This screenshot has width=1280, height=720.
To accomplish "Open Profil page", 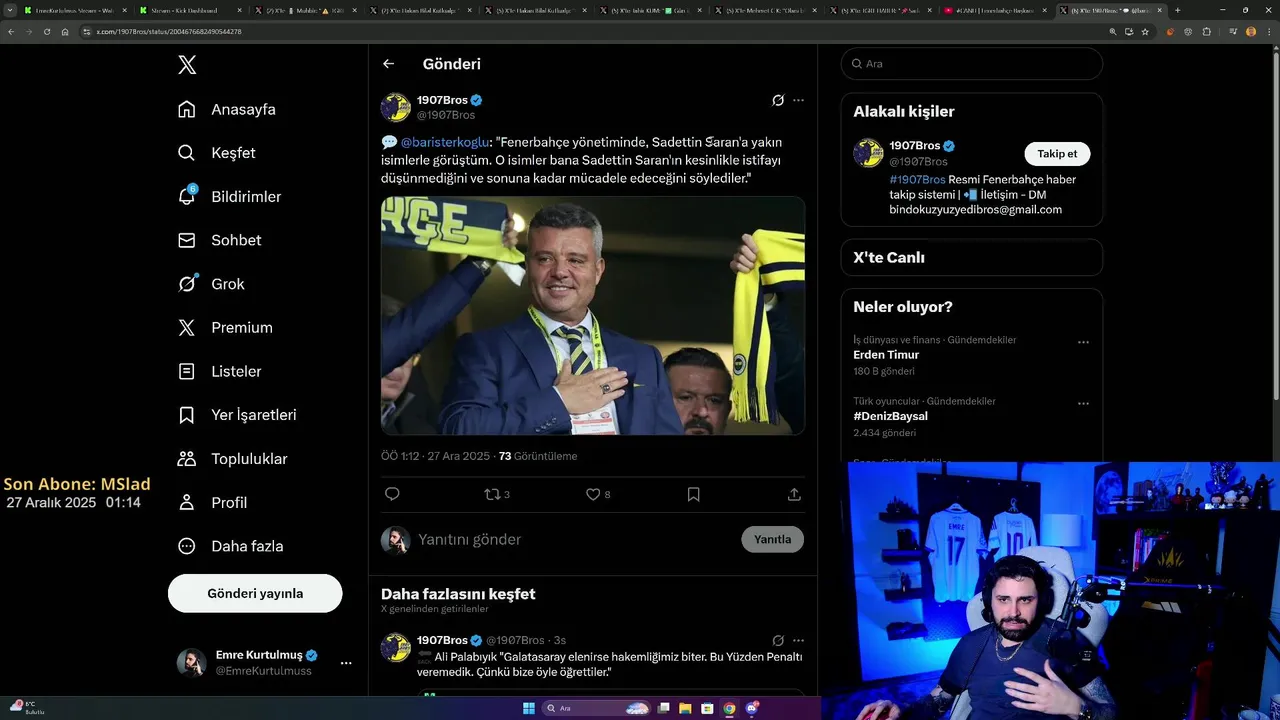I will (x=212, y=502).
